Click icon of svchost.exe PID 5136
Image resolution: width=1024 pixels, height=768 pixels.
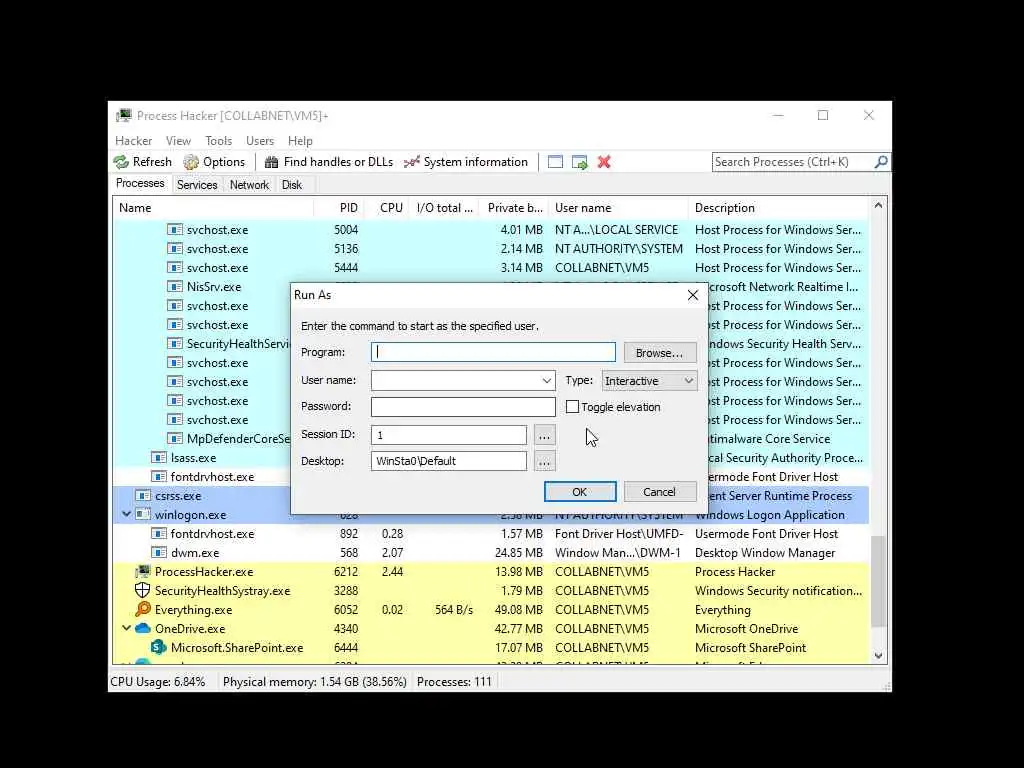(174, 249)
